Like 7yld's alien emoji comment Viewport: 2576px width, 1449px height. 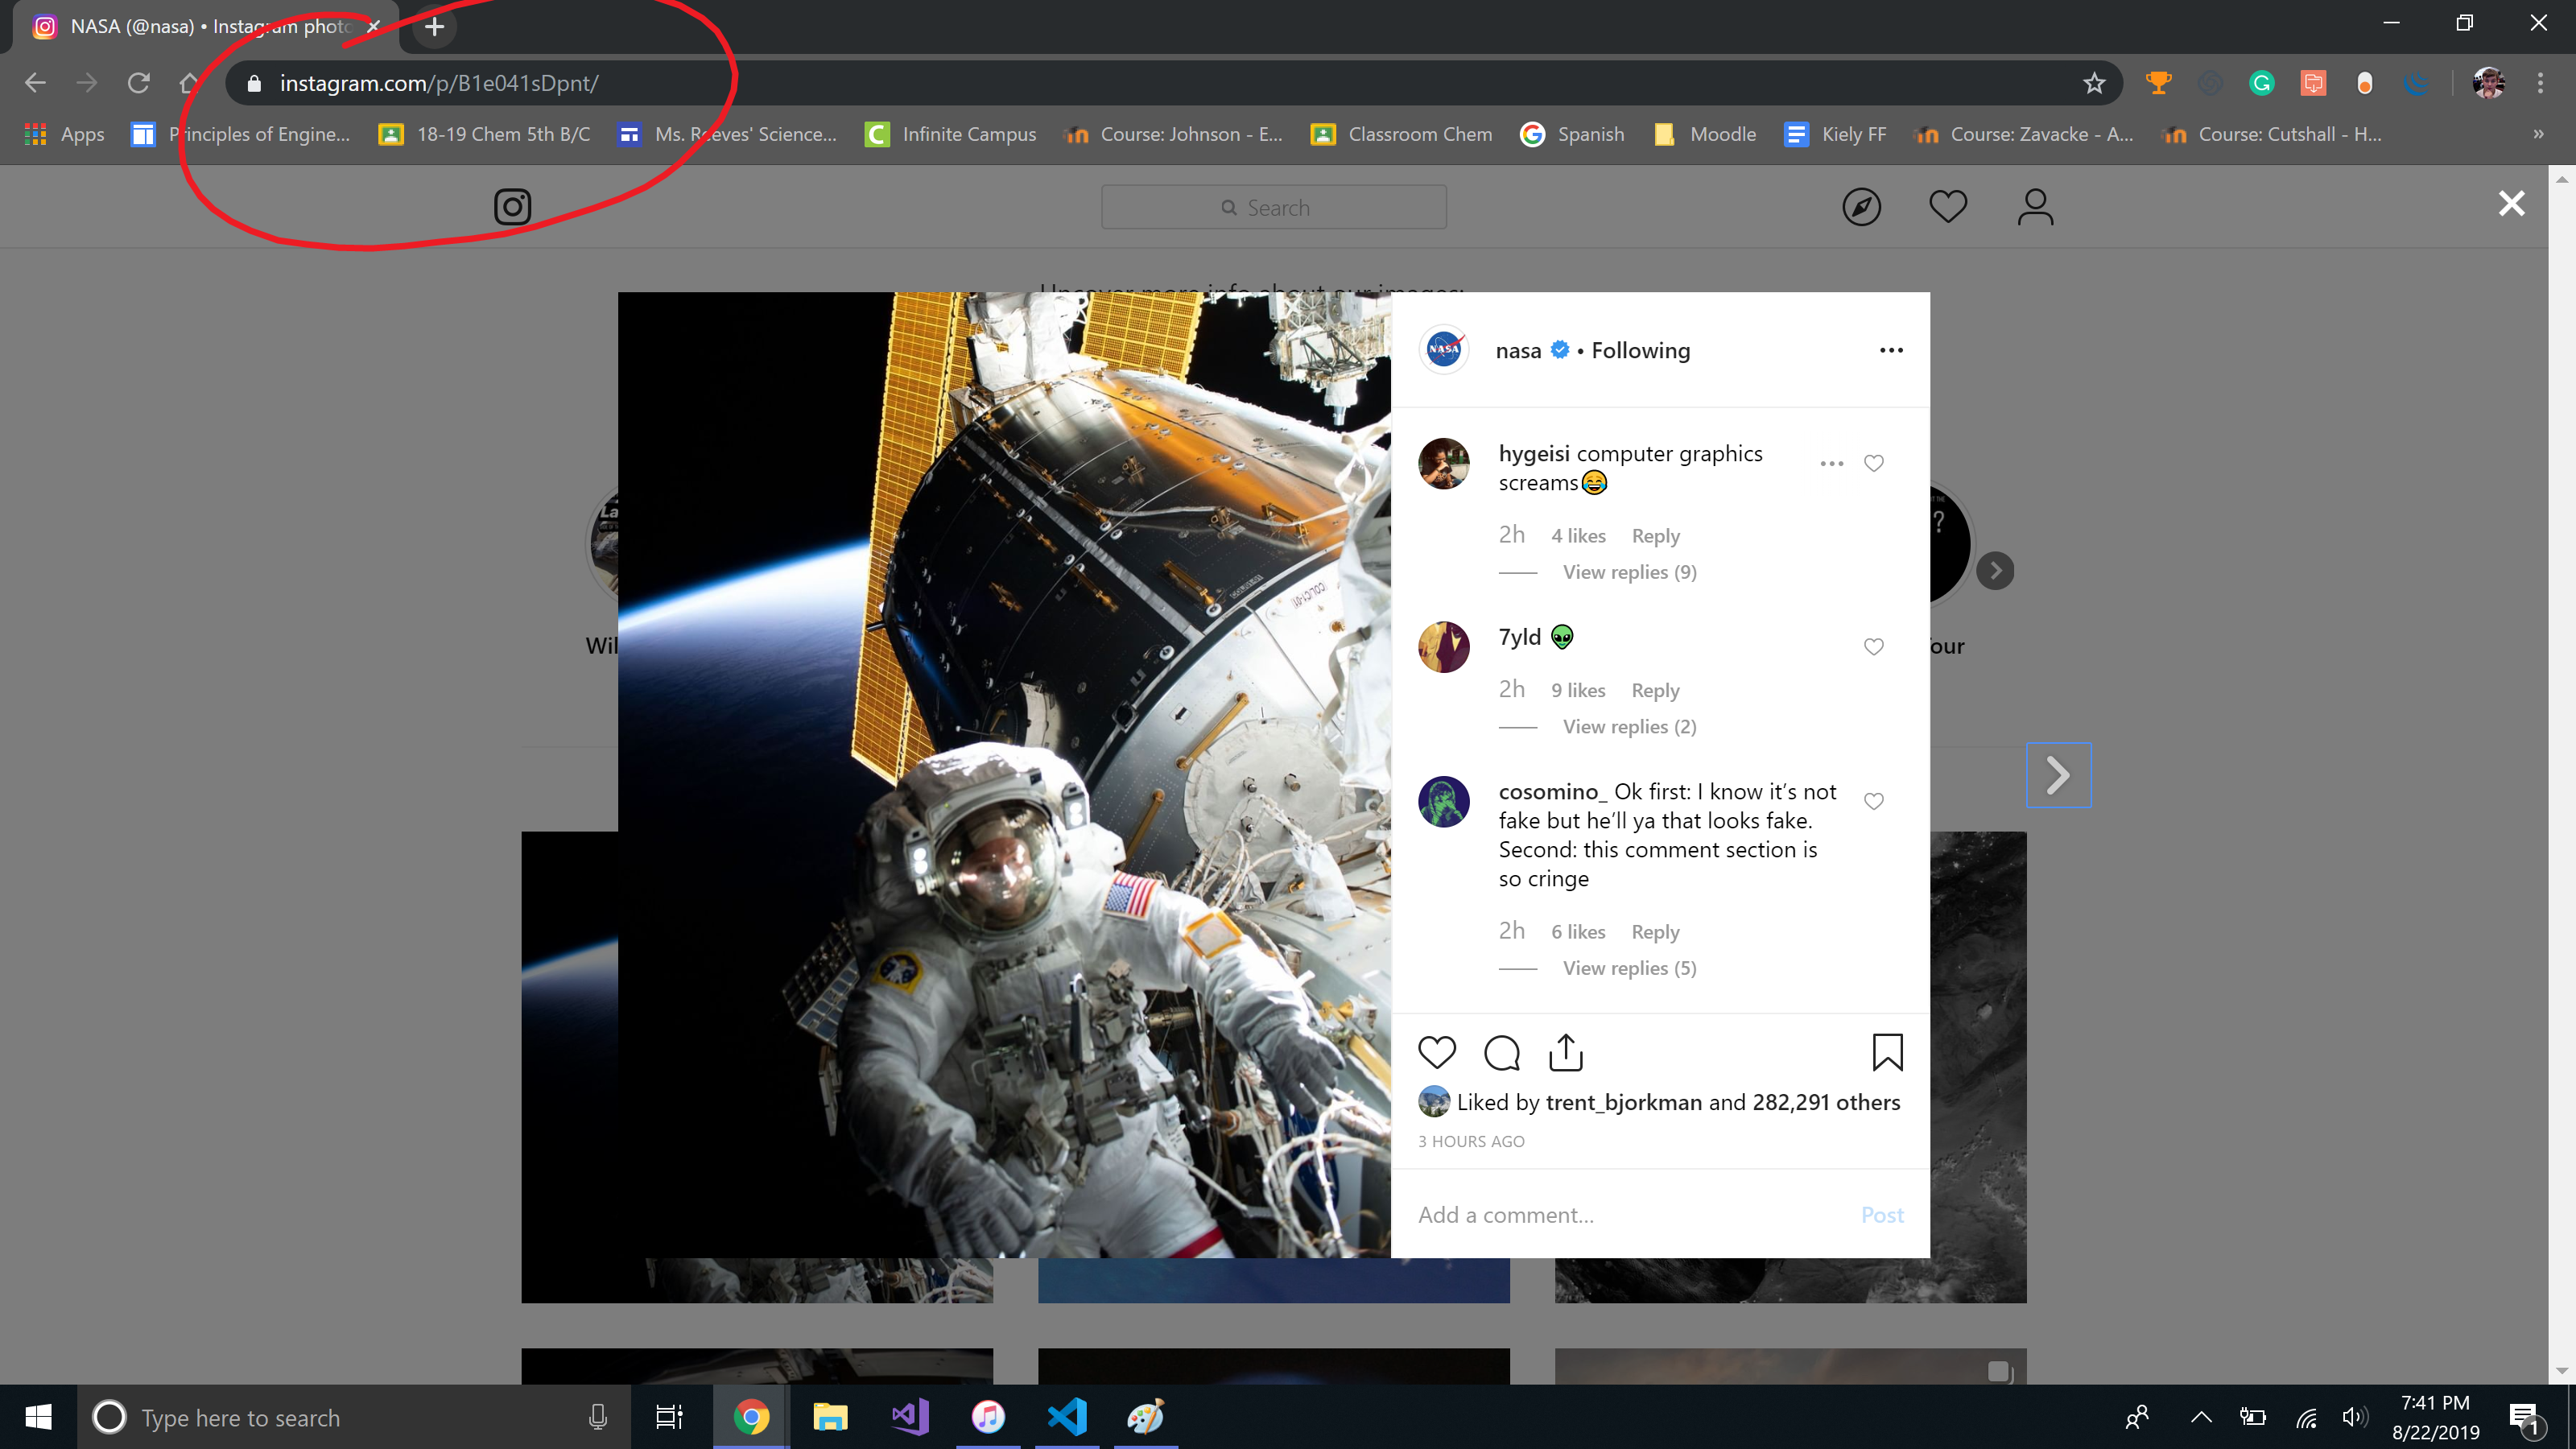click(1874, 647)
